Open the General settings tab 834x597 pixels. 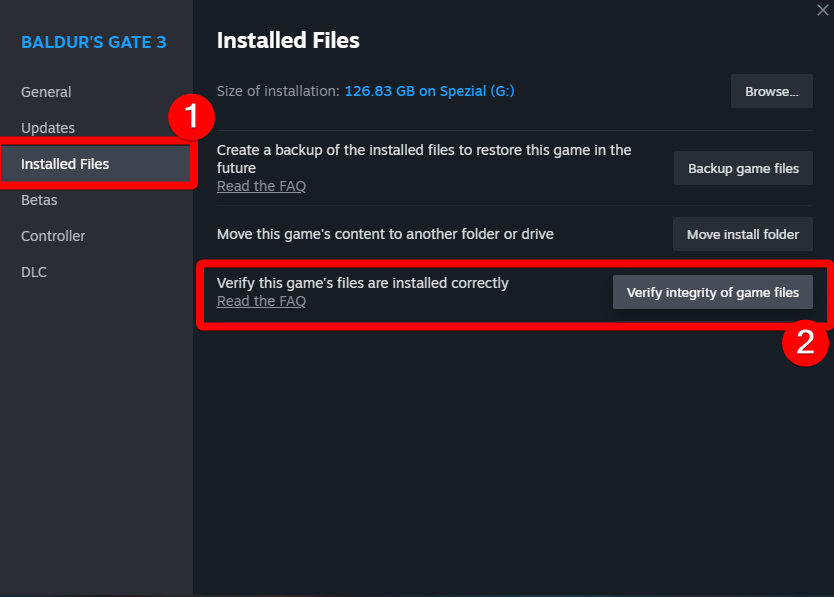tap(46, 92)
